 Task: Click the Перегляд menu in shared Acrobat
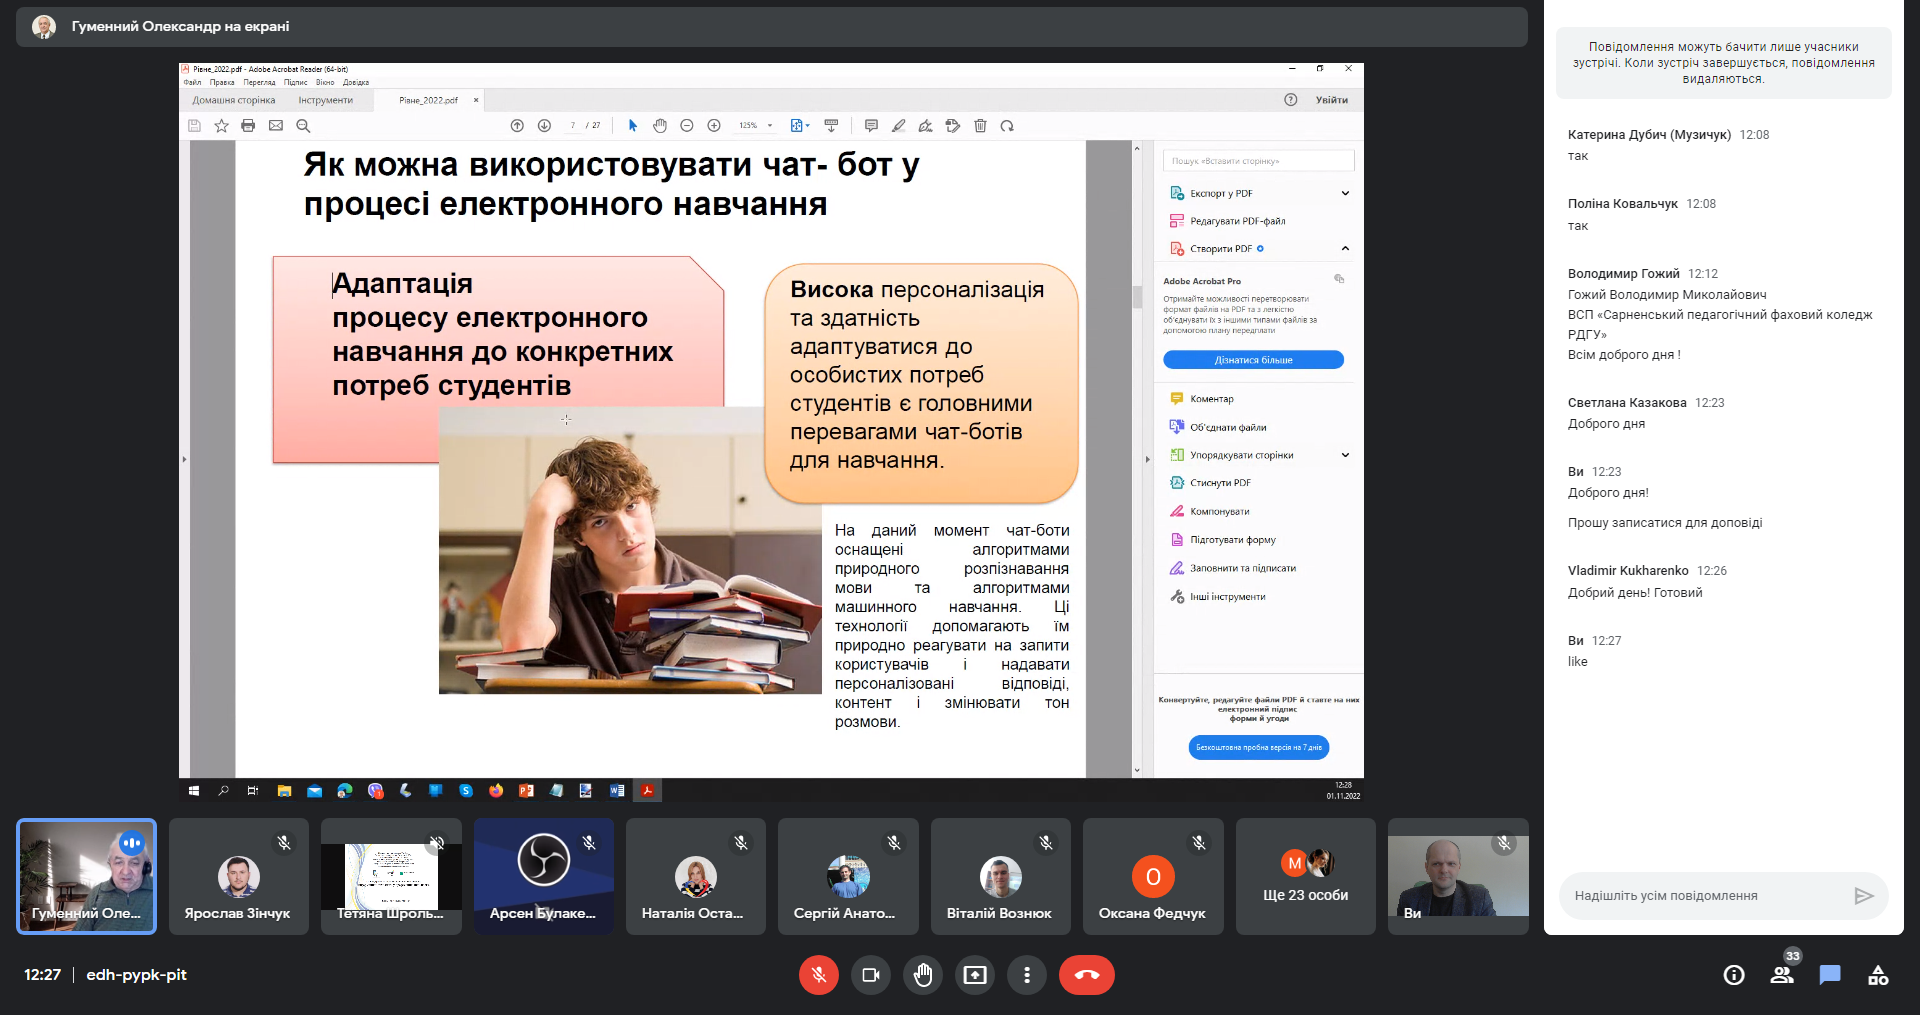point(259,83)
